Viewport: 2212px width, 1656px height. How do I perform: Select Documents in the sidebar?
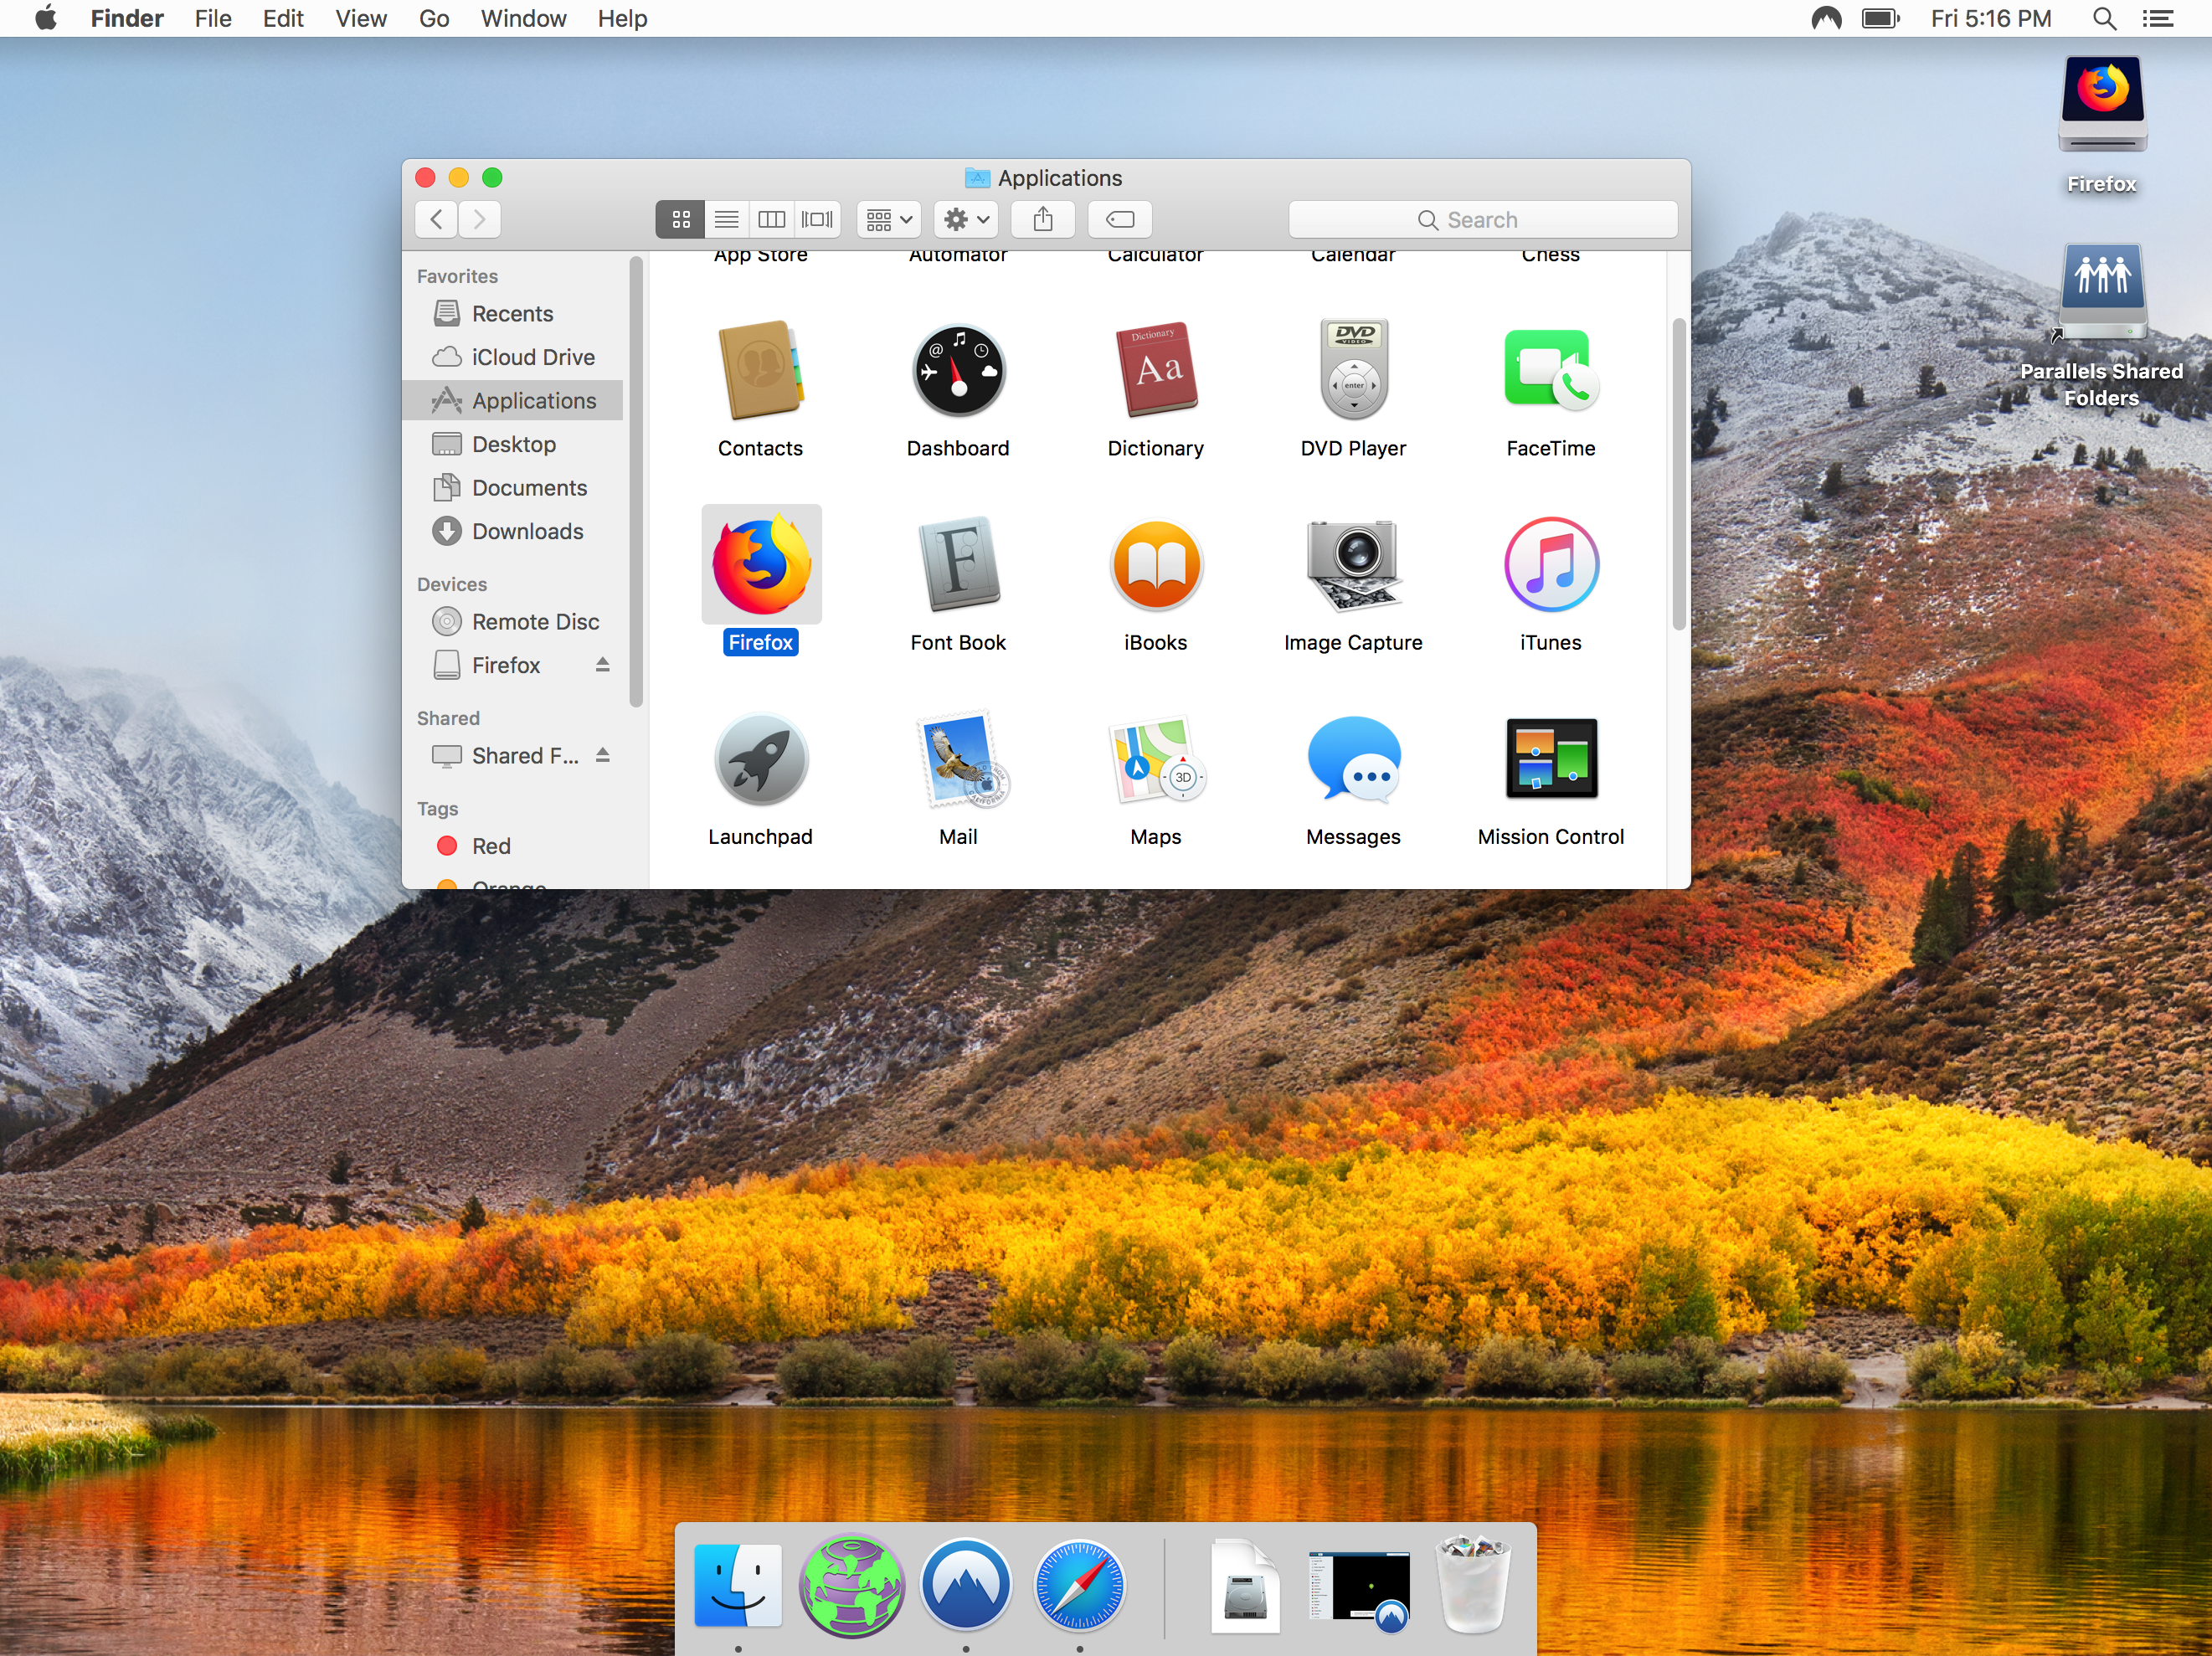click(x=513, y=487)
